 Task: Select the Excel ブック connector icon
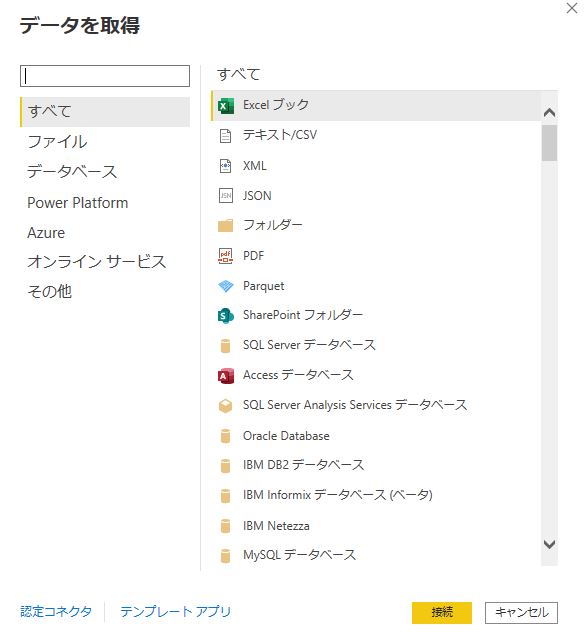pos(225,106)
